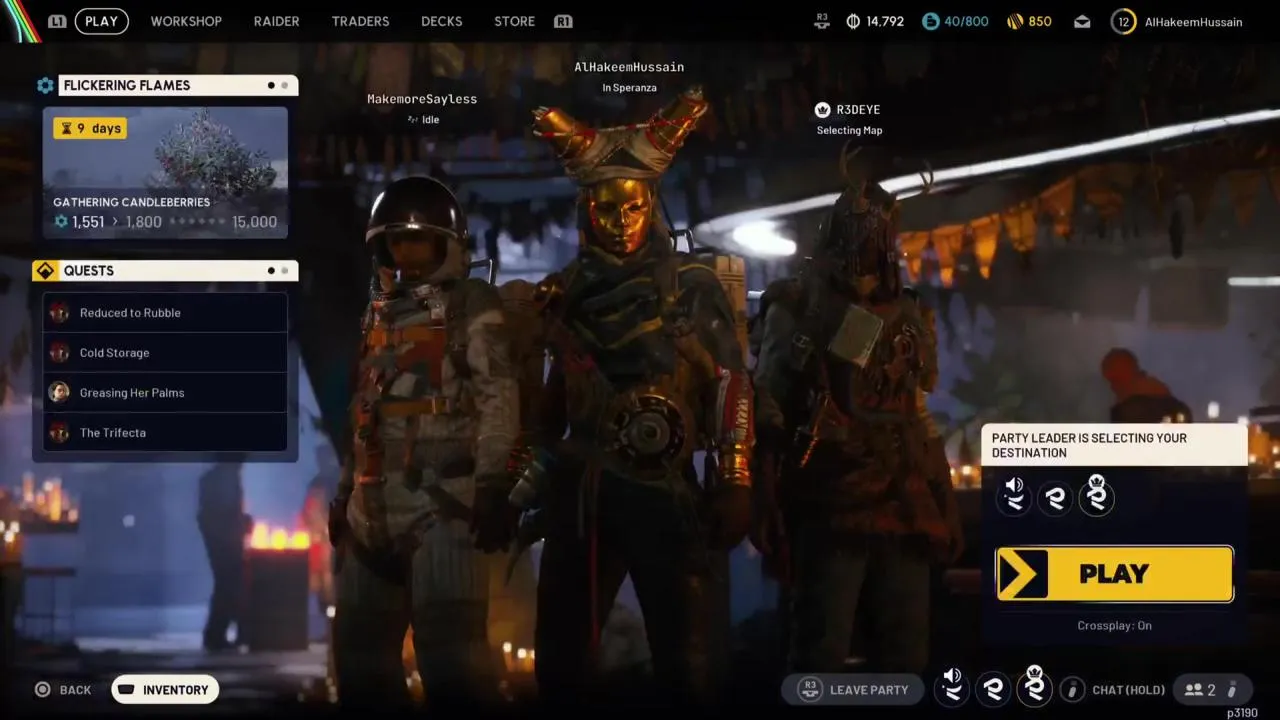Screen dimensions: 1280x720
Task: Click the R1 next-tab bumper icon
Action: coord(563,21)
